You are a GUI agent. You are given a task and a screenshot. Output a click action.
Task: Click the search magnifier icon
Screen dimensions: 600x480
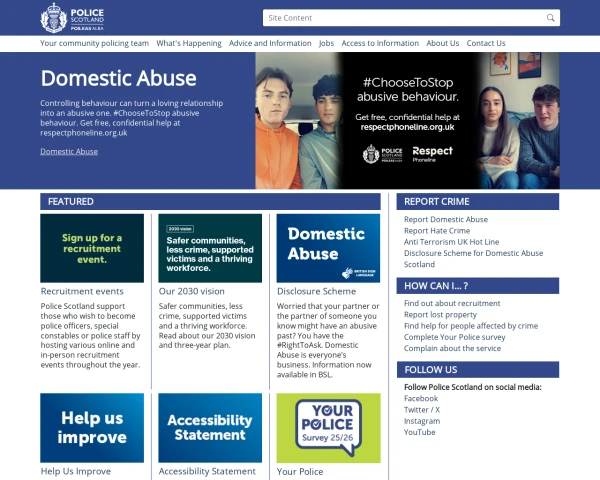550,18
